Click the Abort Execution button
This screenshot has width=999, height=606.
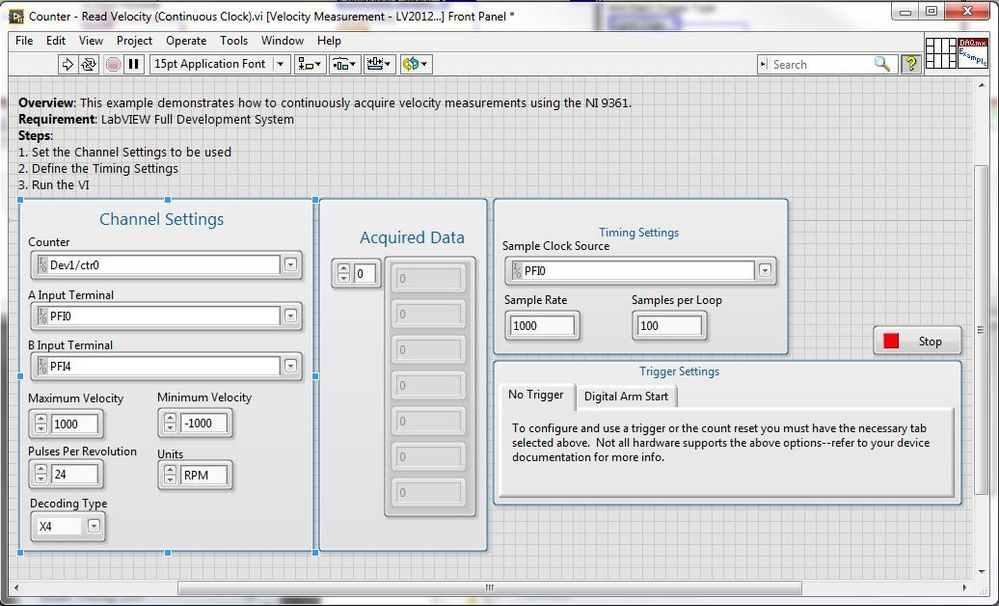(x=113, y=64)
